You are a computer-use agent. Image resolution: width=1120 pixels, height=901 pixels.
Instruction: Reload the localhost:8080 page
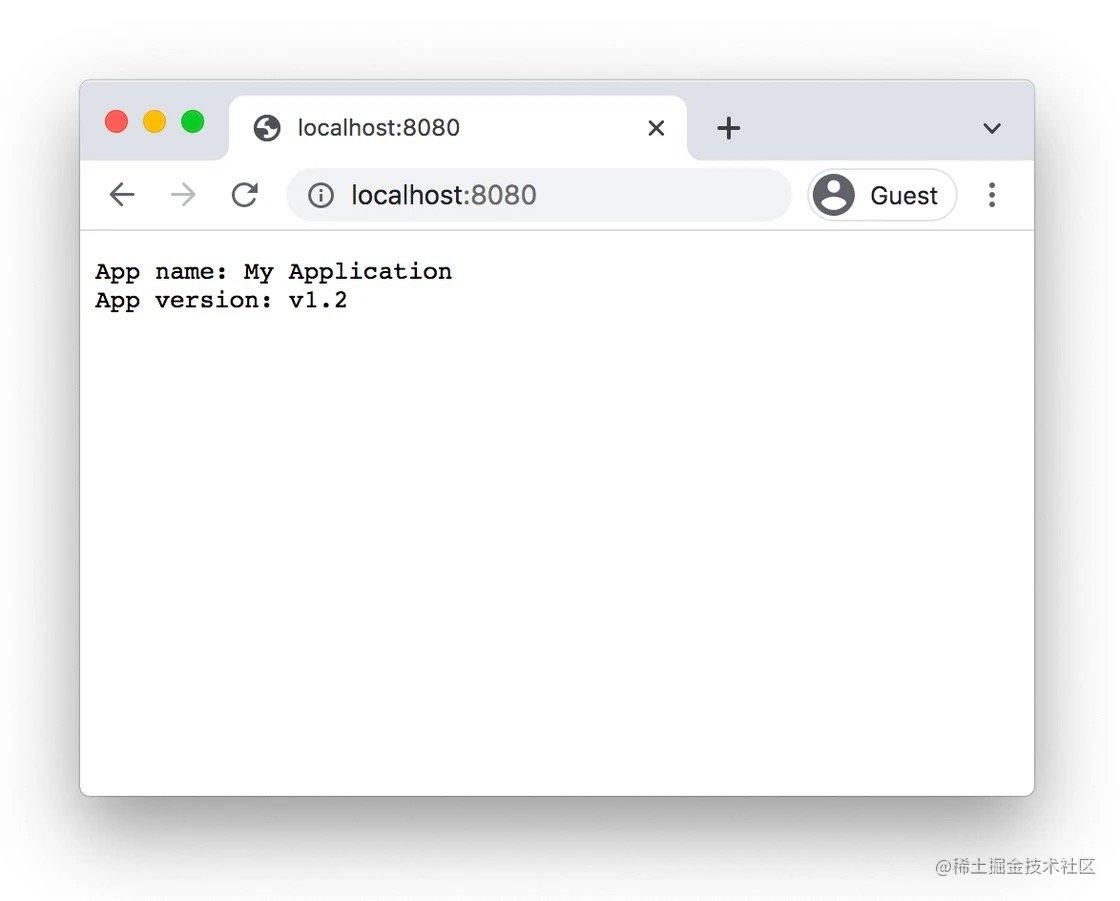(245, 194)
